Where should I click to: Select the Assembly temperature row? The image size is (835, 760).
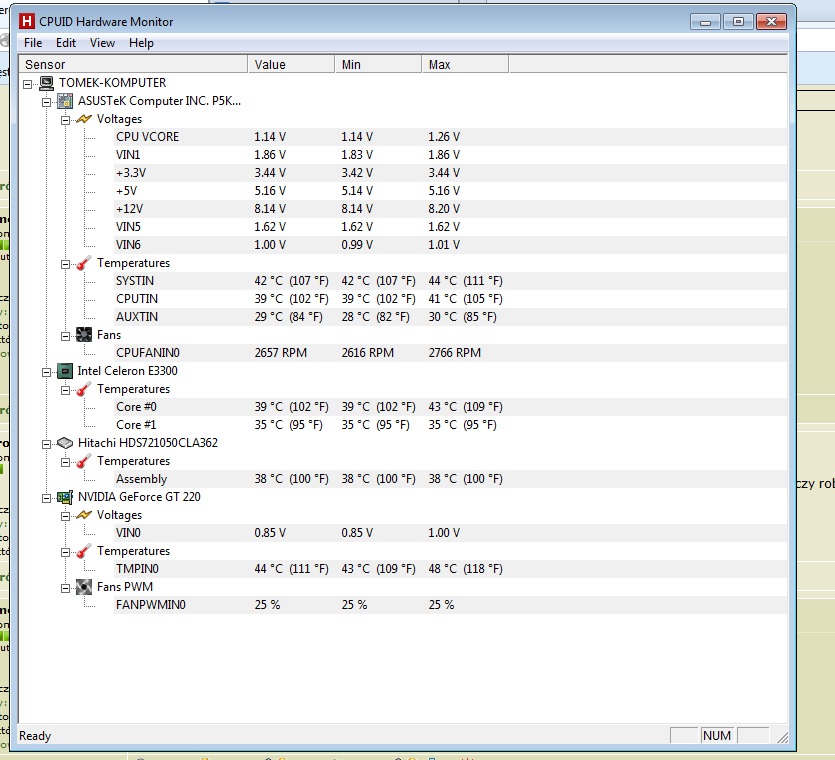pyautogui.click(x=451, y=479)
